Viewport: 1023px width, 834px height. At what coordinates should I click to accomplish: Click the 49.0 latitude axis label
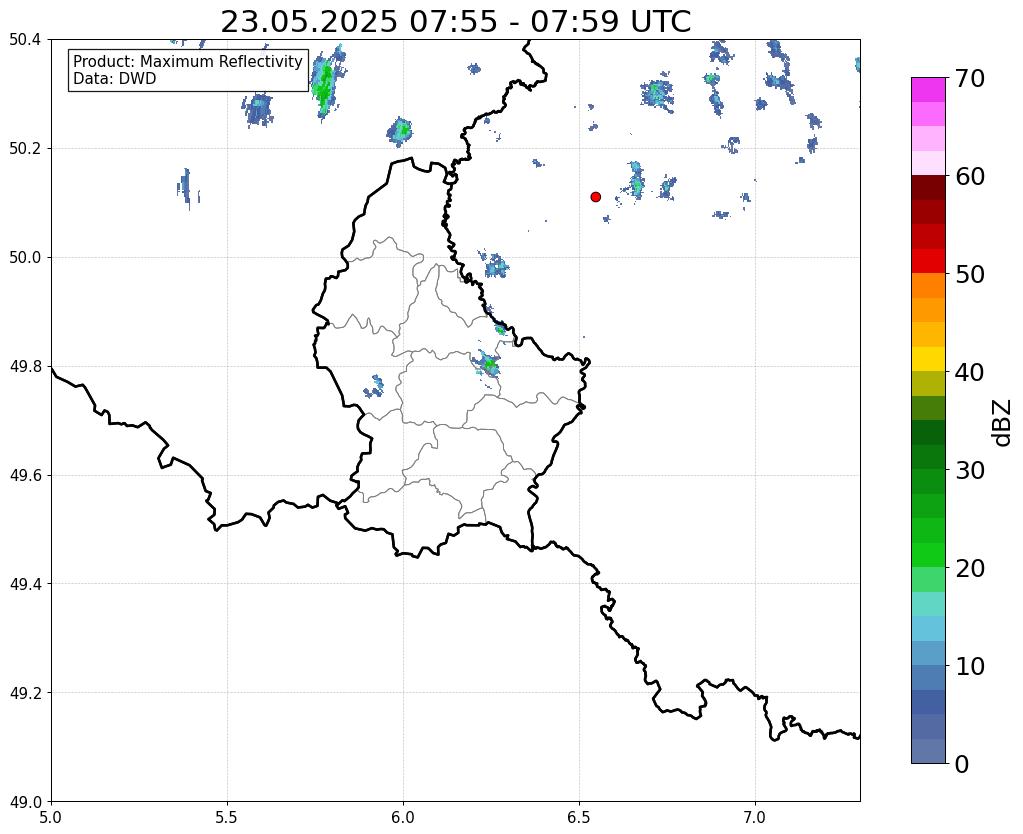25,802
